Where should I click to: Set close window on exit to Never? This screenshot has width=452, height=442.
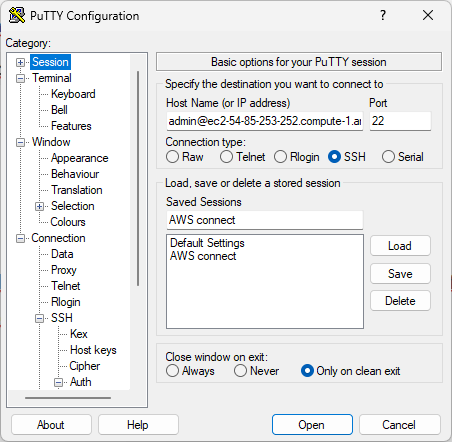coord(256,371)
